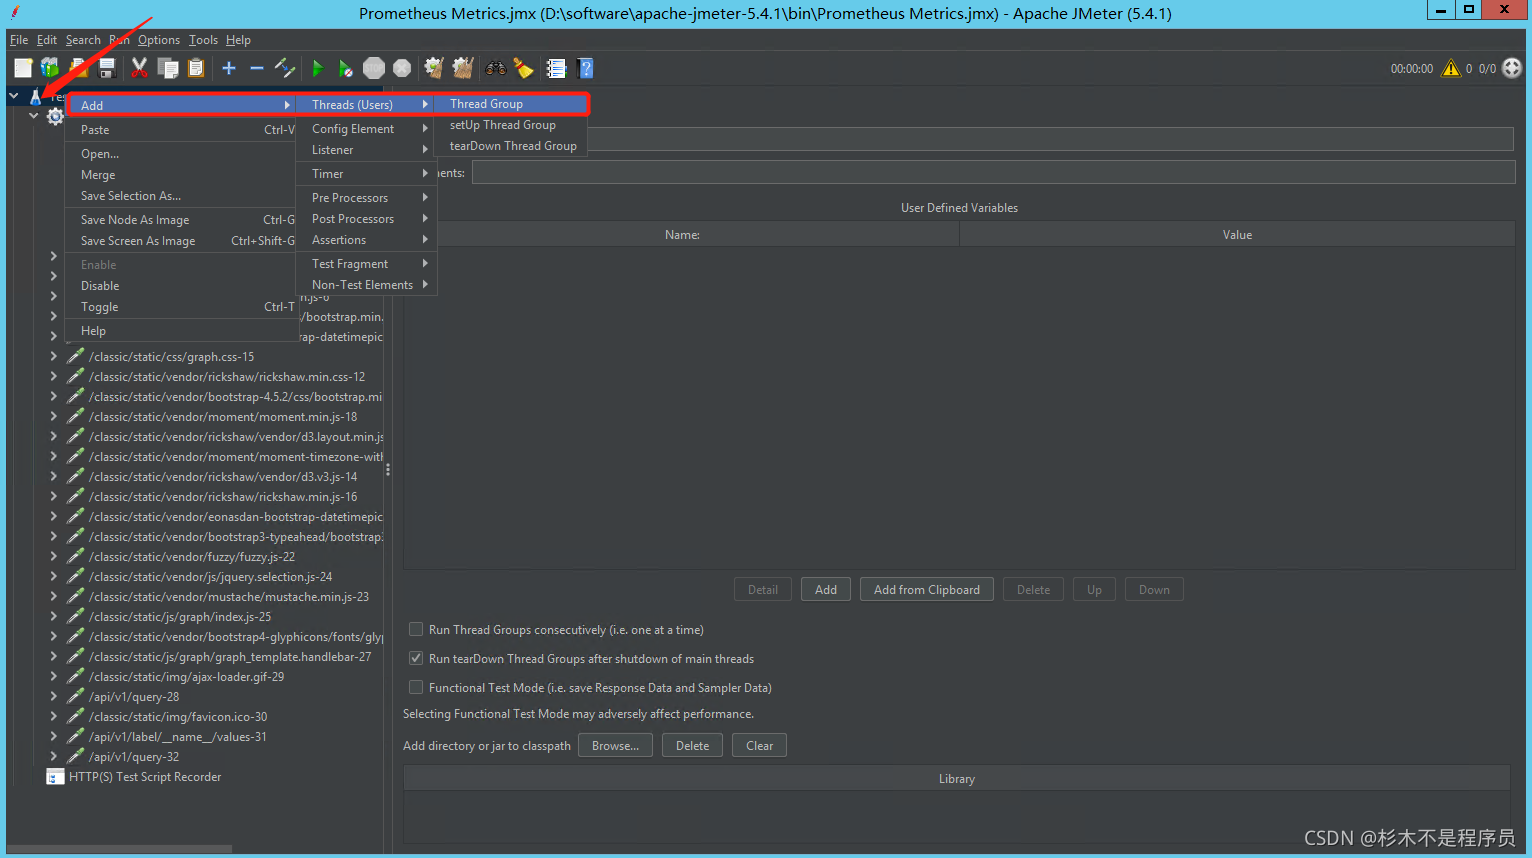Collapse the chevron beside the gear node
This screenshot has height=858, width=1532.
(x=34, y=116)
